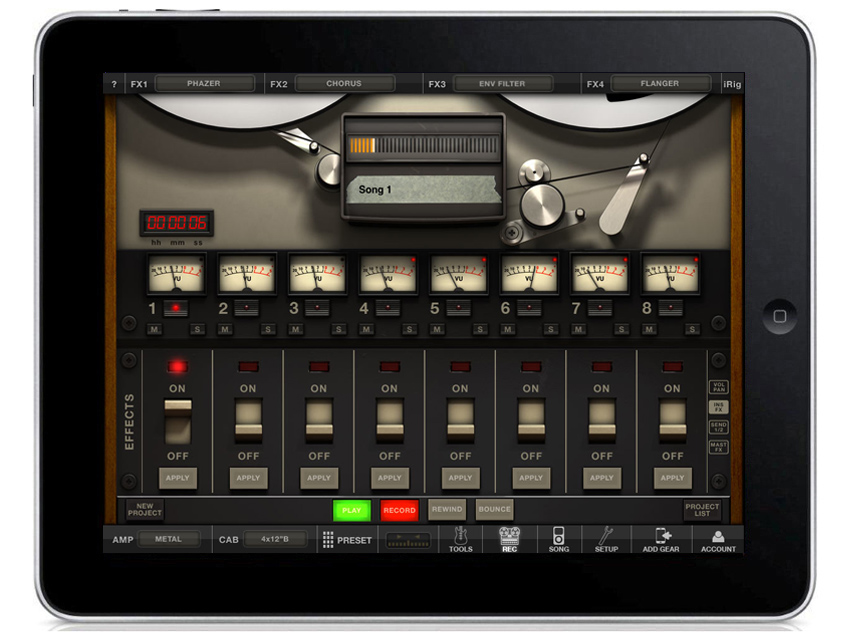The image size is (850, 638).
Task: Arm track 2 record button
Action: 247,308
